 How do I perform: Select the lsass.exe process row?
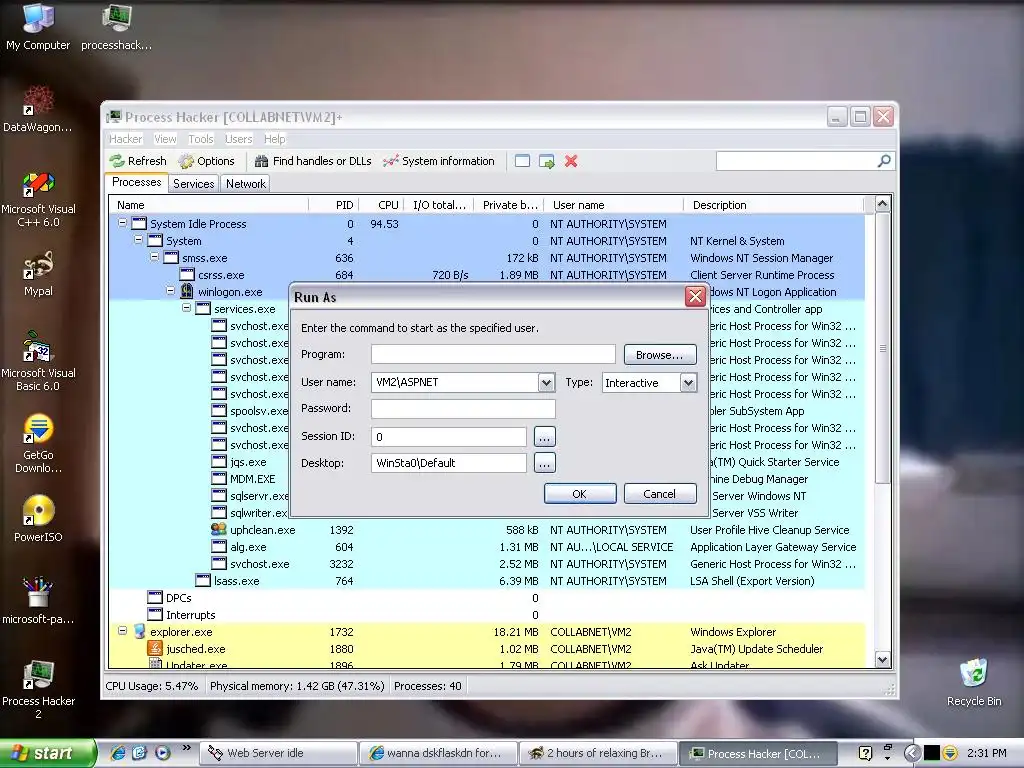click(x=487, y=581)
